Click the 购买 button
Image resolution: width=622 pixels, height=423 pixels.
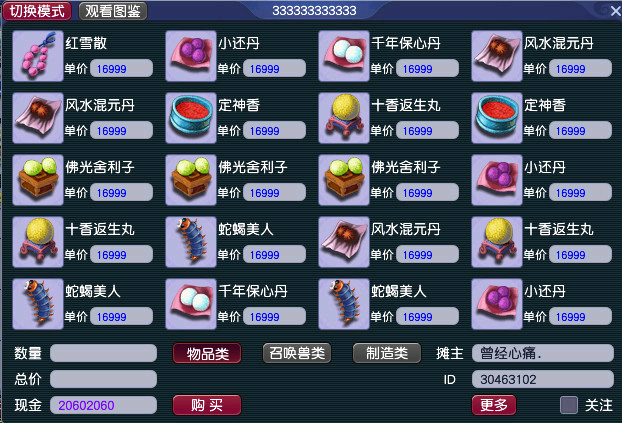point(207,405)
